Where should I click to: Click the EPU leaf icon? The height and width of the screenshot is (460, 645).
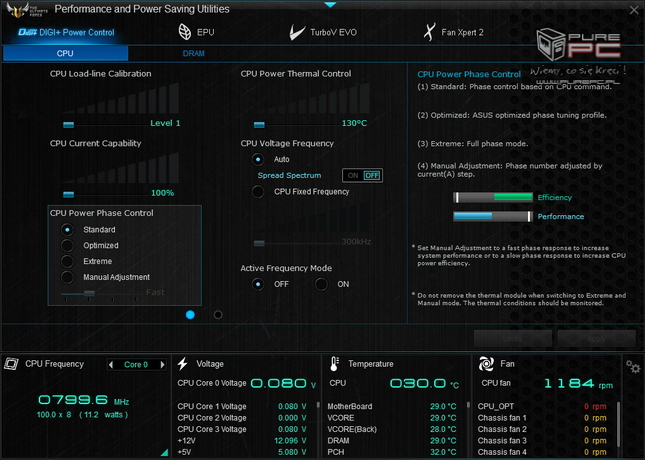[x=185, y=32]
